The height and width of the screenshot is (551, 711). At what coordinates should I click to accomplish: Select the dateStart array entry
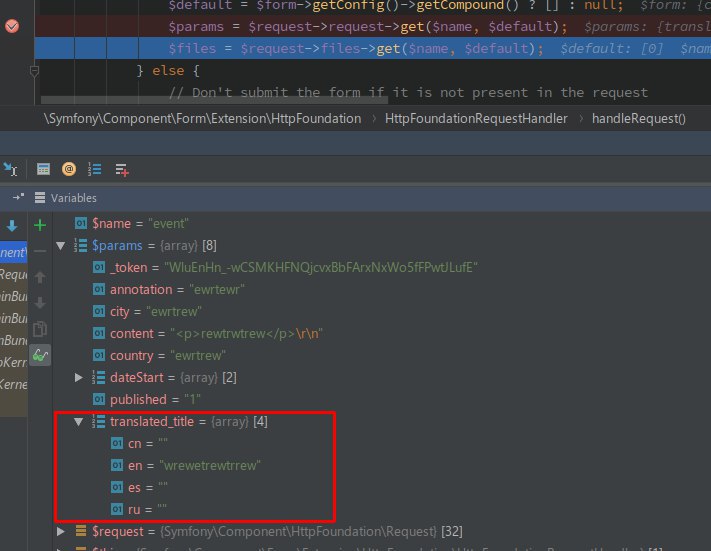point(165,378)
